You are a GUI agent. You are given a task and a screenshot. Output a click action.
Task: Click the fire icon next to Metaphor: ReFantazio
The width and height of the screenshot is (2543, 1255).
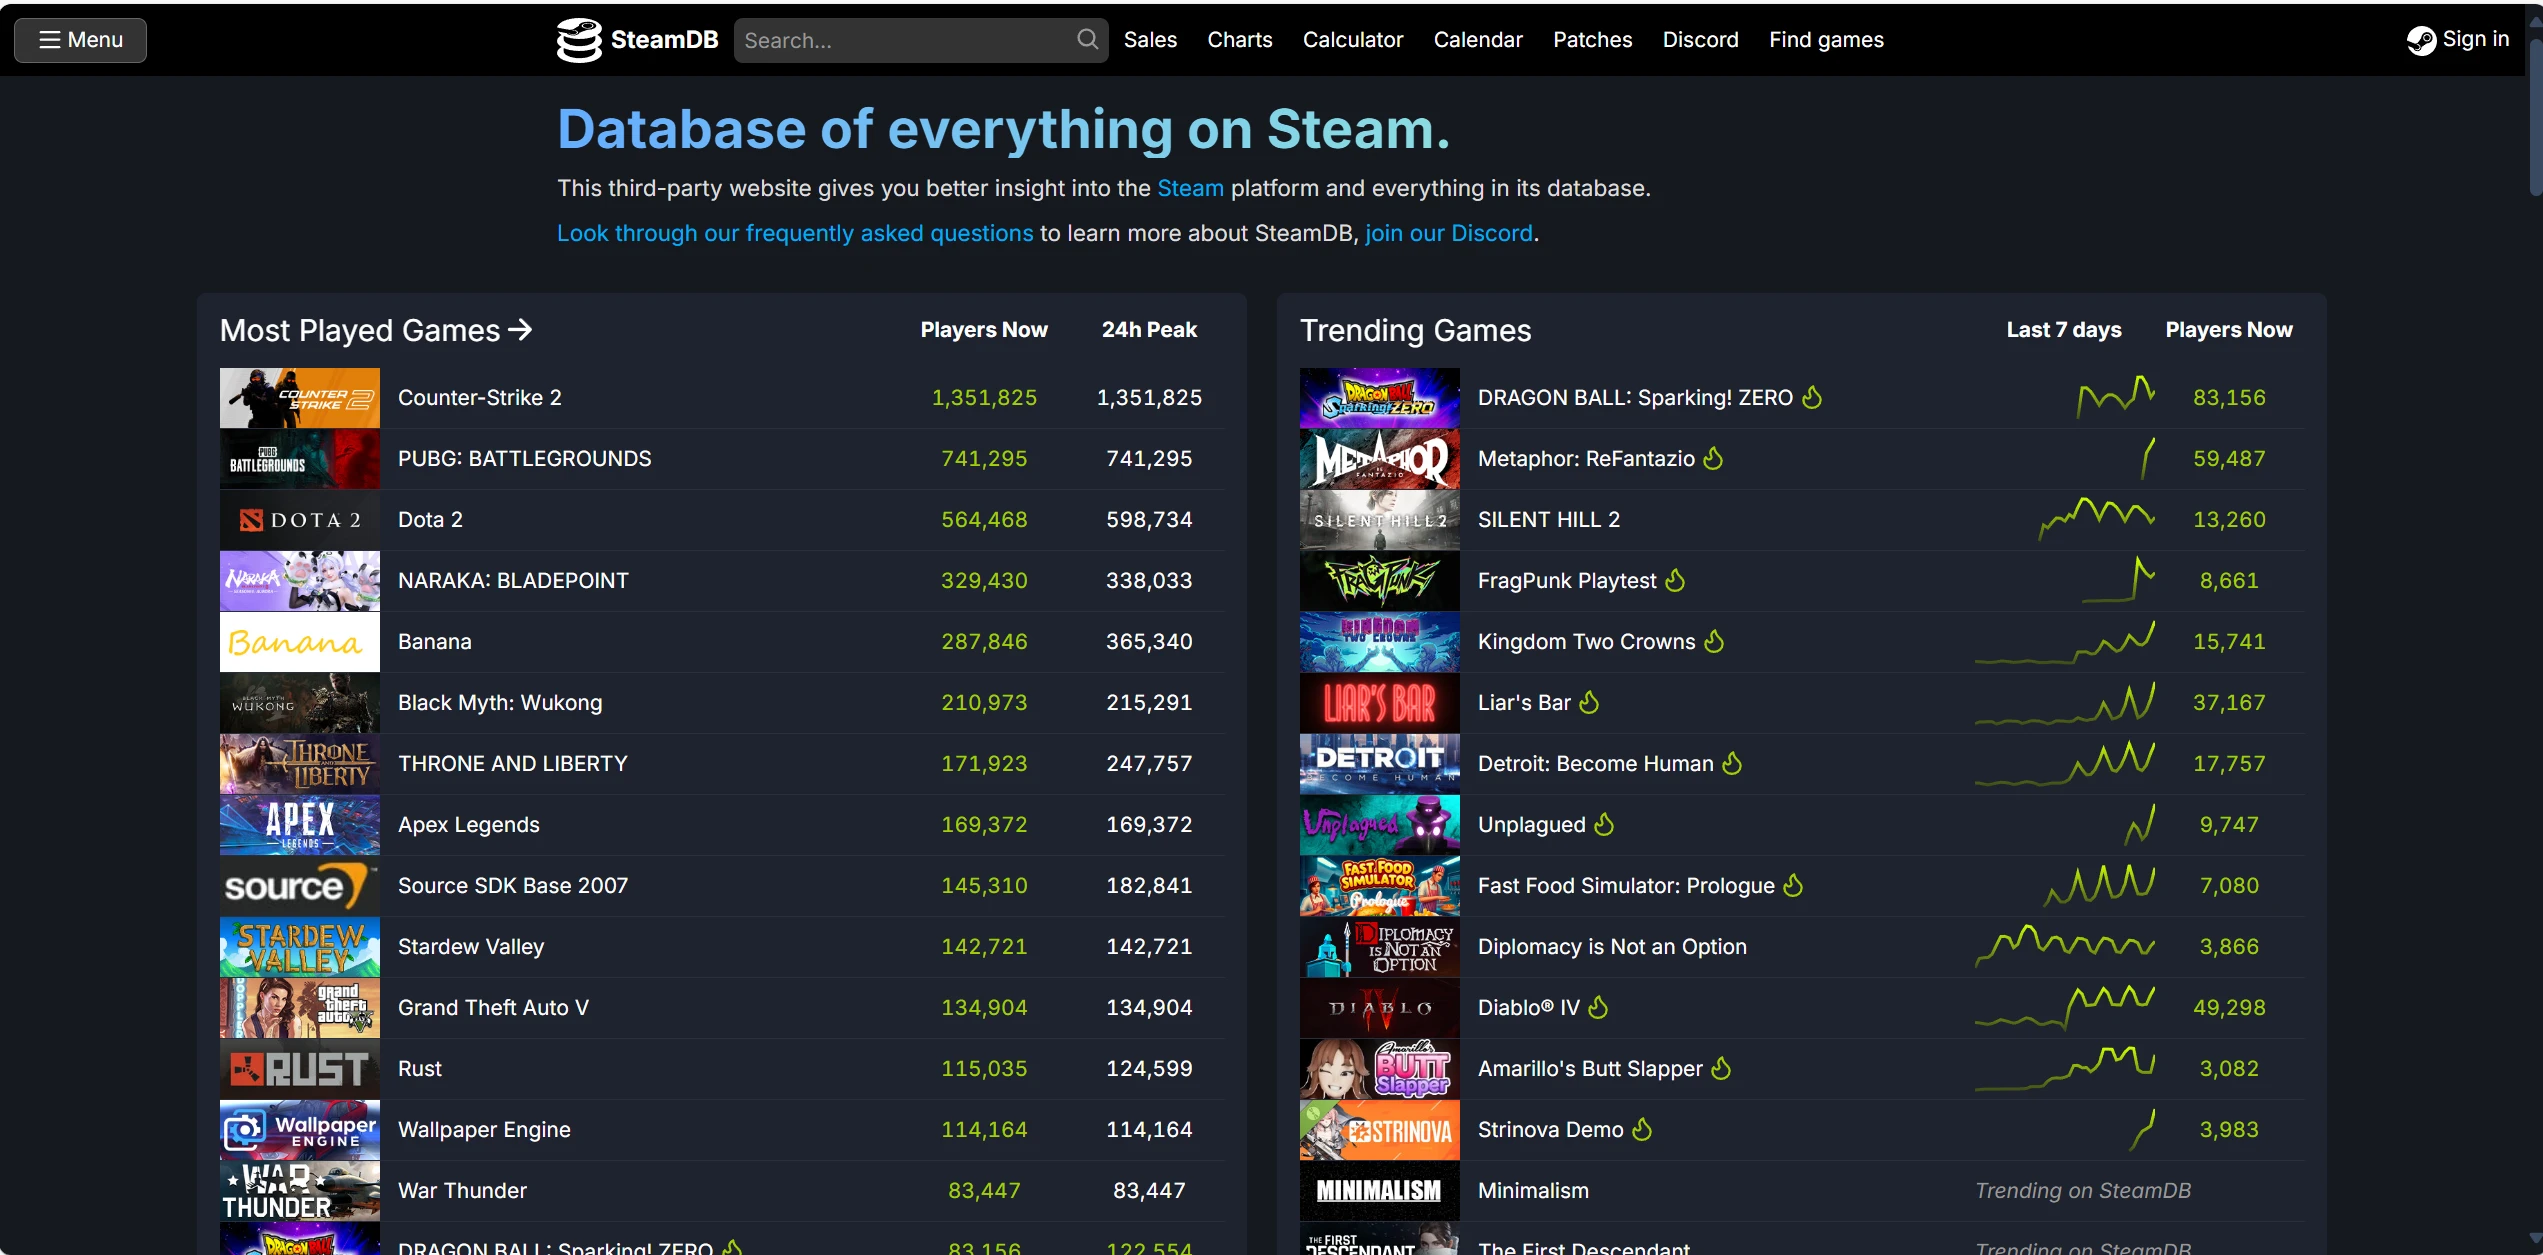coord(1712,458)
